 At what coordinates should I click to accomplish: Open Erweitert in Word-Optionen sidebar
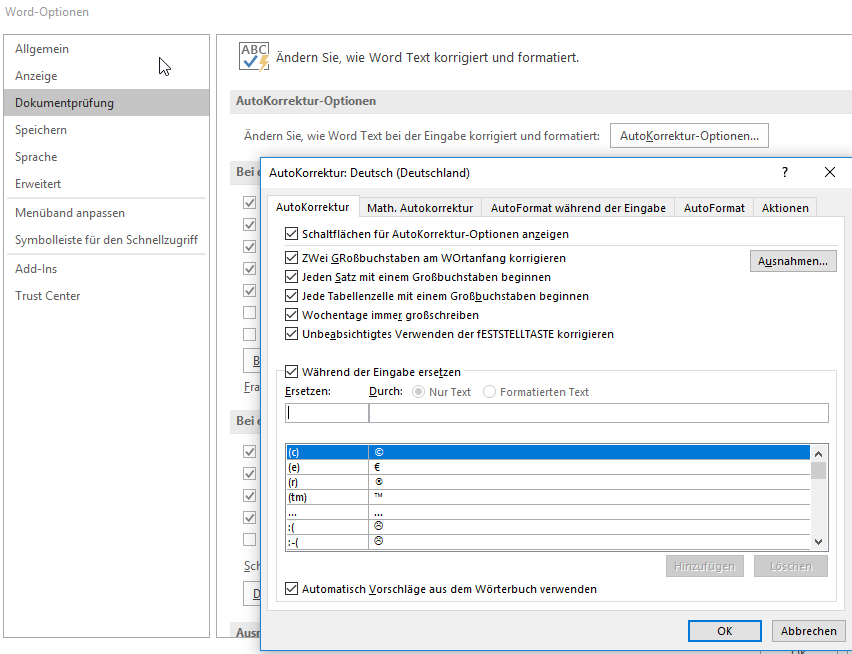click(x=106, y=184)
